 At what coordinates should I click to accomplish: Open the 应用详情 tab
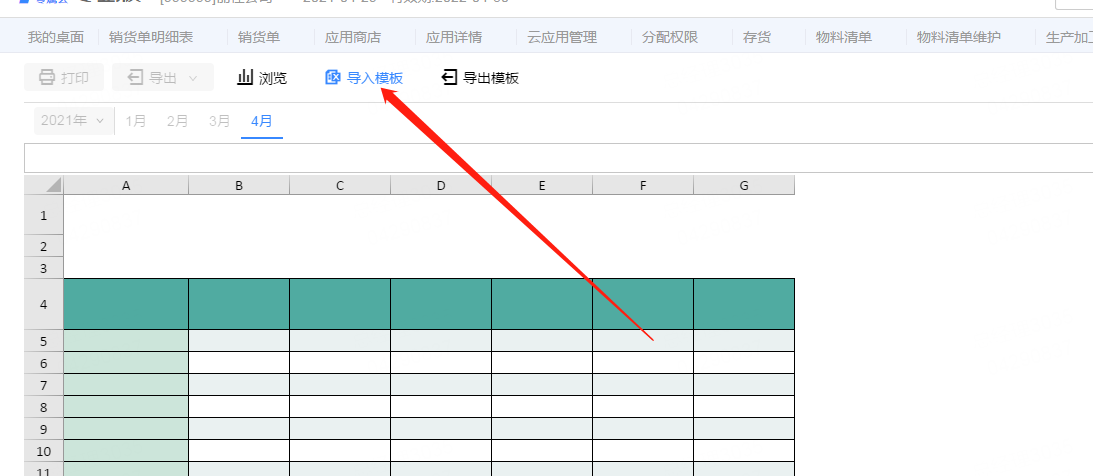tap(454, 37)
